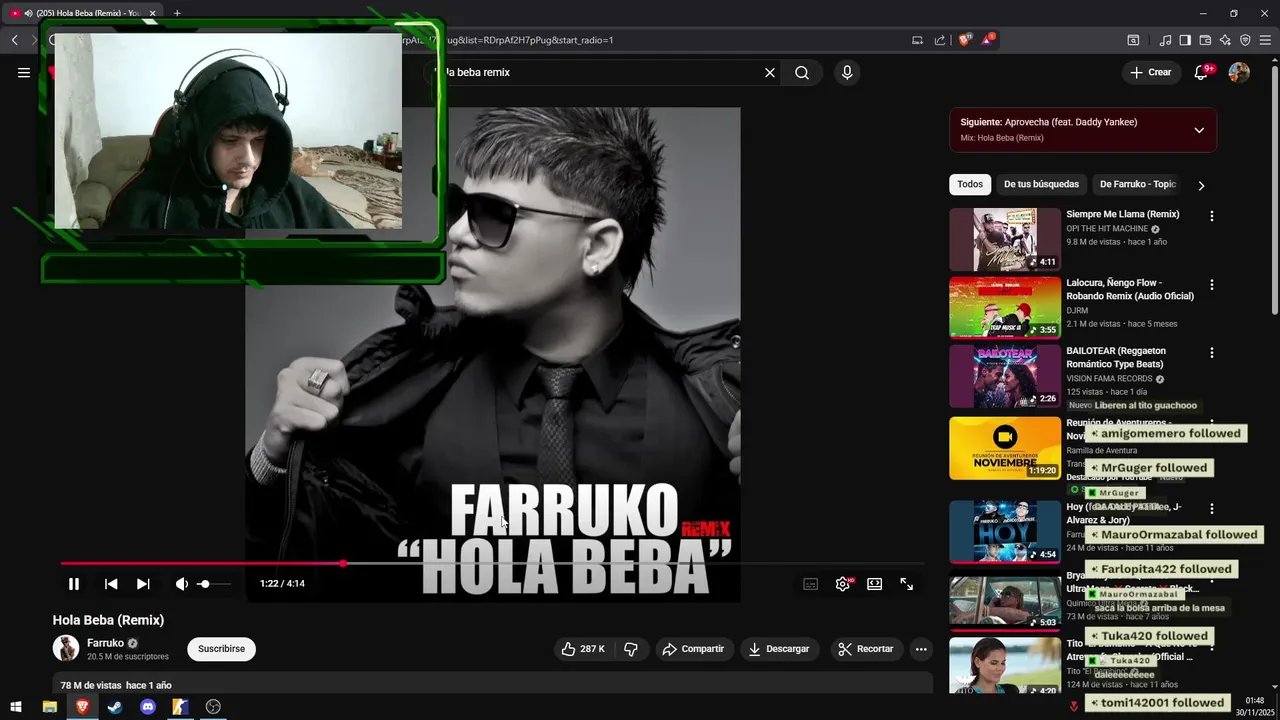
Task: Share the video via Compartir
Action: (x=693, y=649)
